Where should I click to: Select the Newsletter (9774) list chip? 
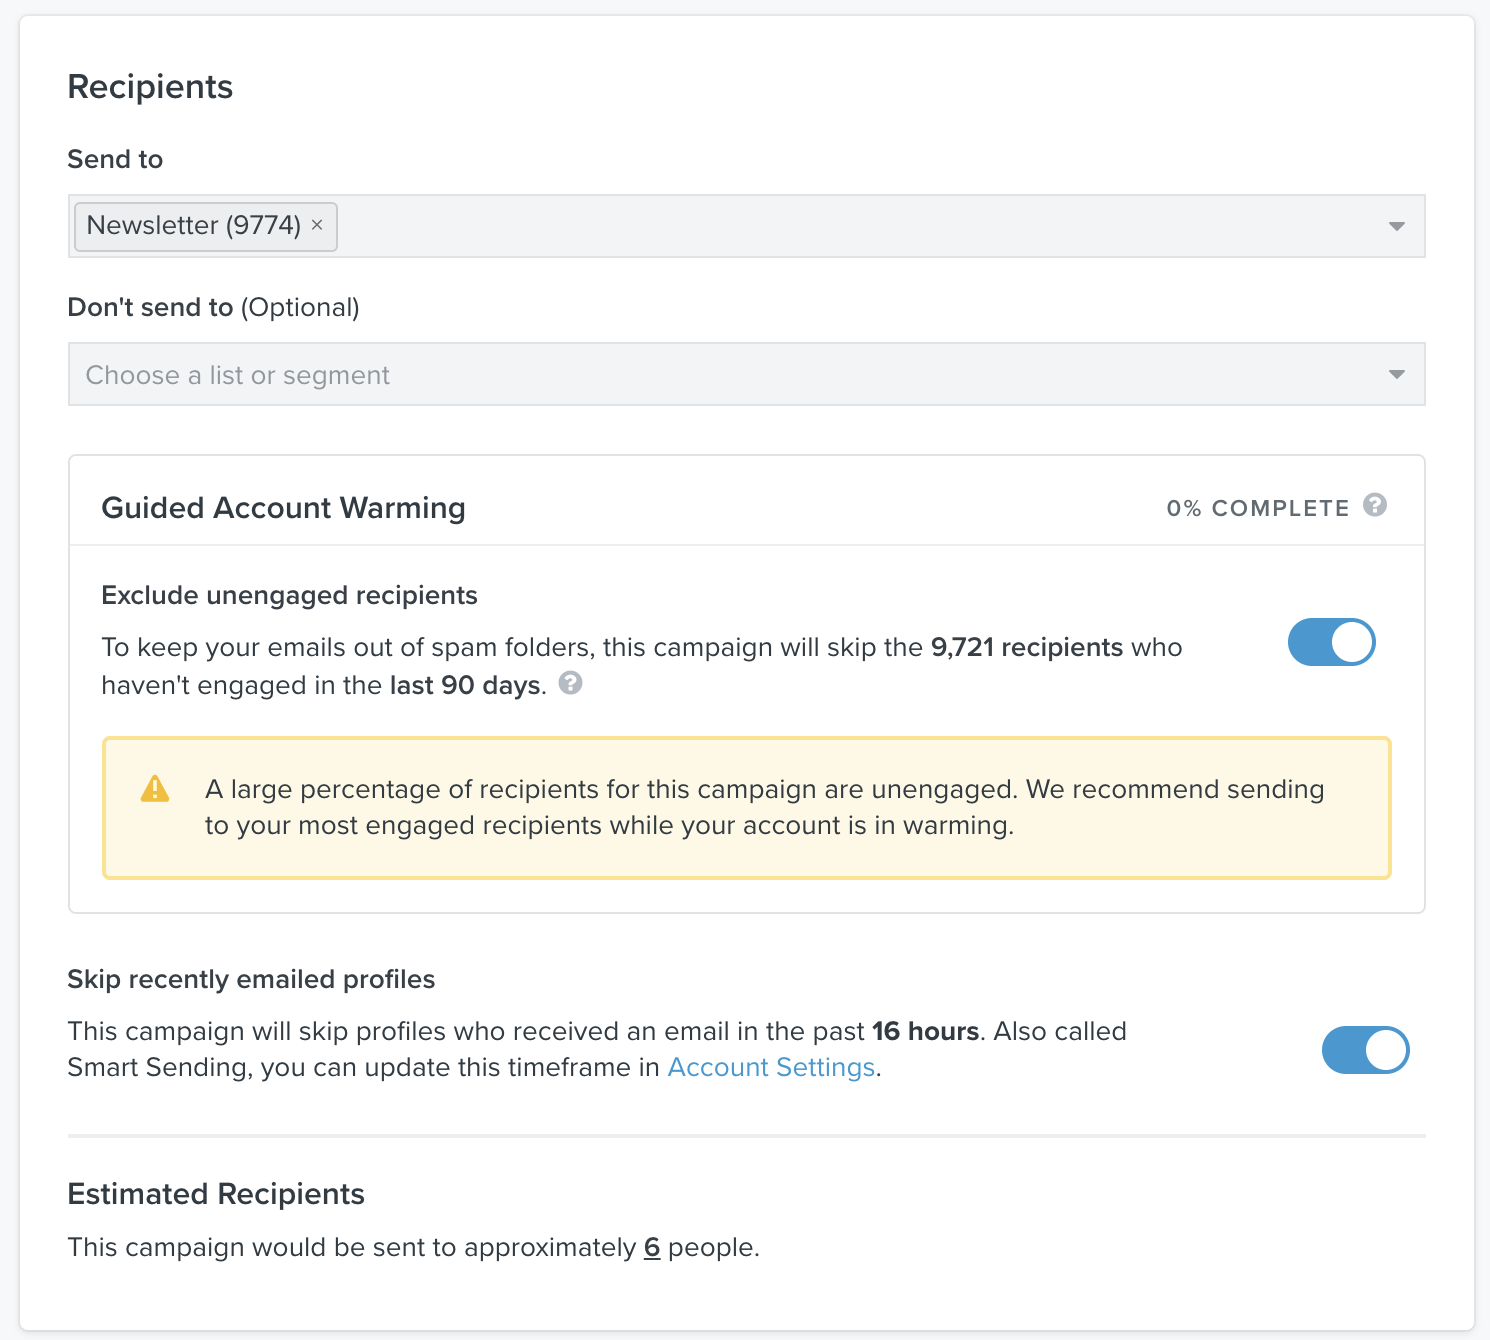click(x=194, y=225)
